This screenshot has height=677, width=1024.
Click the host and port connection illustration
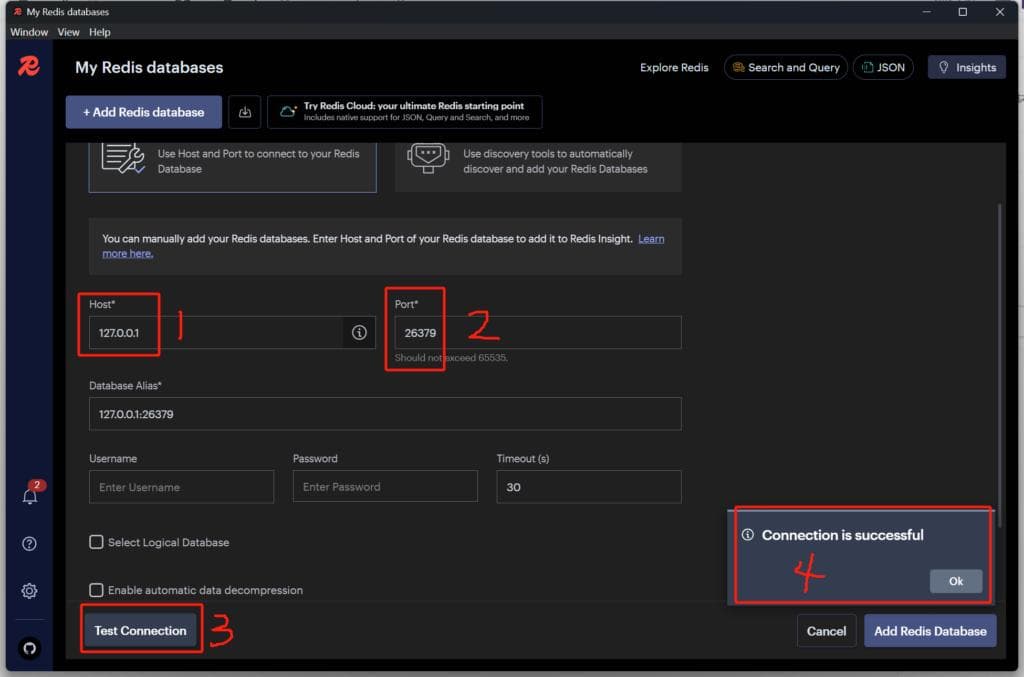coord(123,159)
